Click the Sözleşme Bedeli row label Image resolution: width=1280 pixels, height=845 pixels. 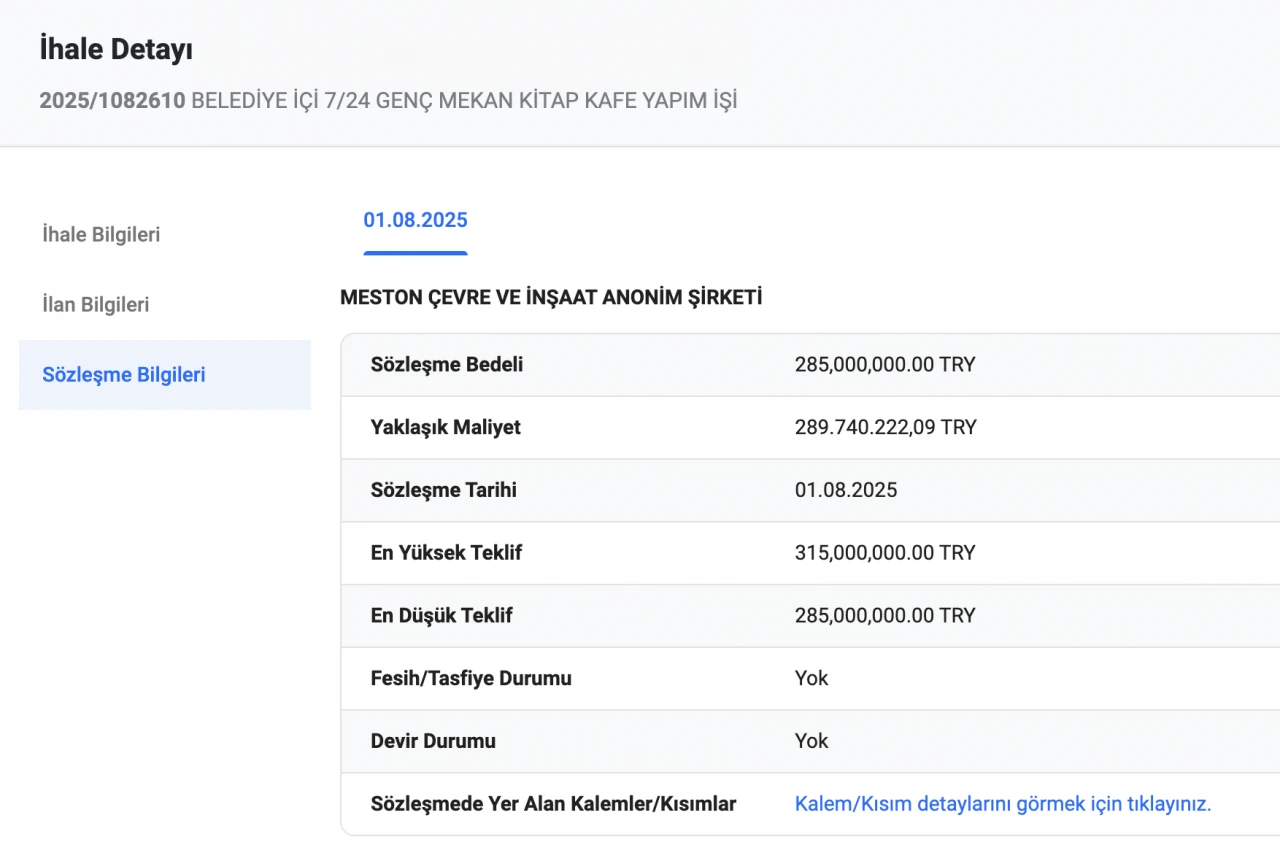[x=446, y=365]
